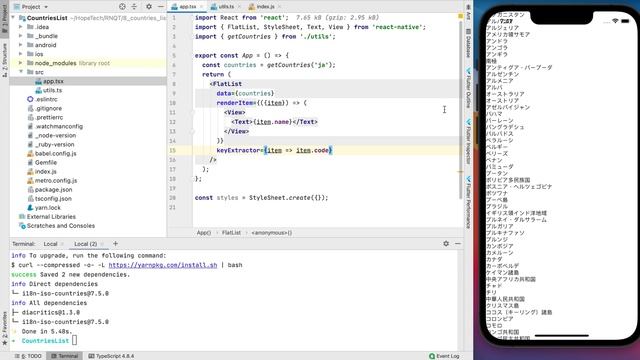Hide the Terminal panel with minus icon

[458, 243]
